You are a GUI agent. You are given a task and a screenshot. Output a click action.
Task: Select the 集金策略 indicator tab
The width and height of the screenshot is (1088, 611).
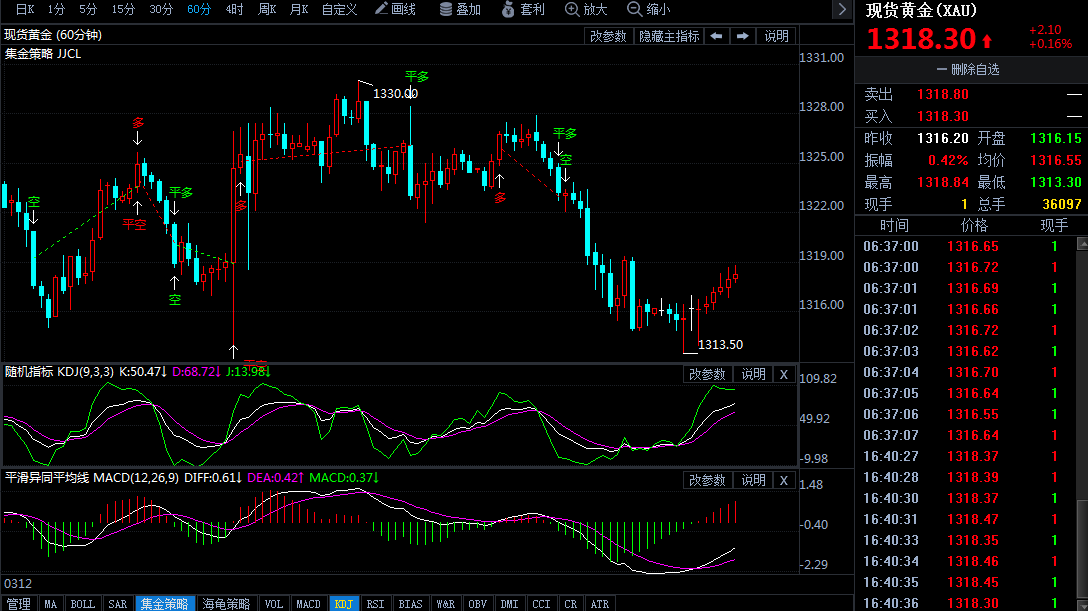(x=164, y=604)
